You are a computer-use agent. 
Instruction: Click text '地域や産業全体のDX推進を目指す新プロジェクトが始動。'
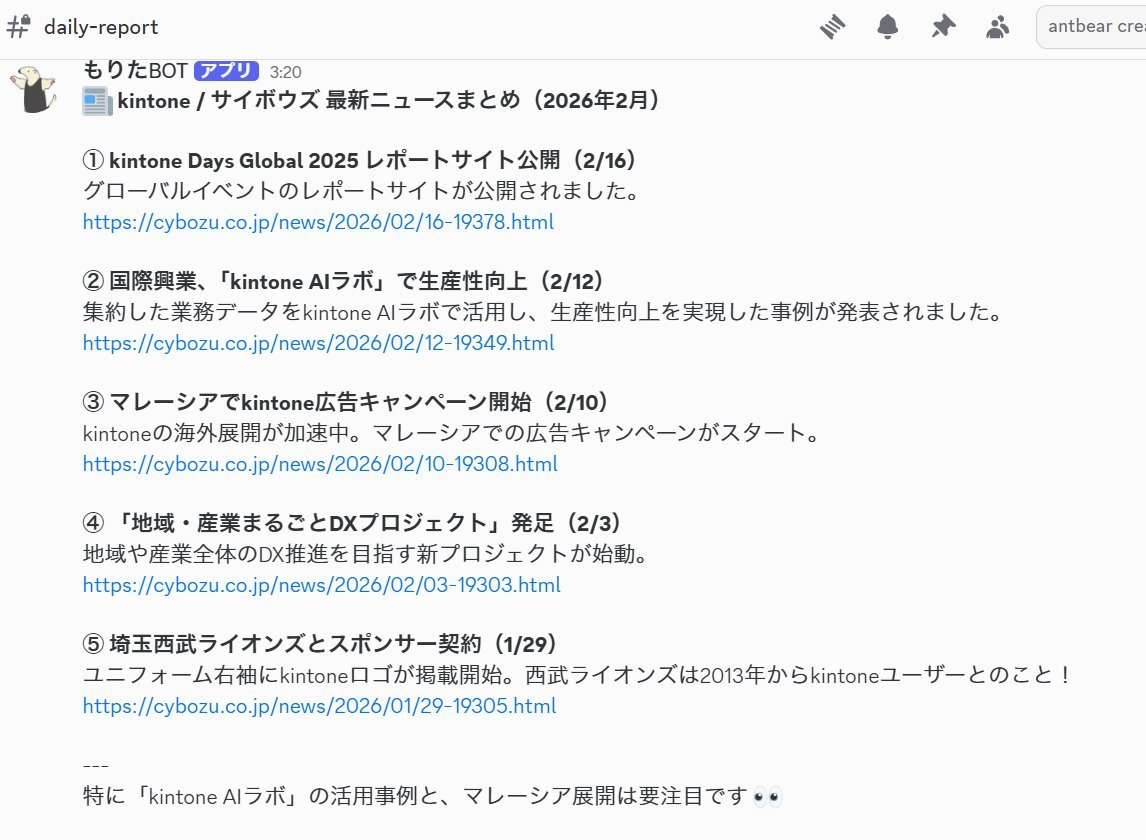[x=366, y=554]
